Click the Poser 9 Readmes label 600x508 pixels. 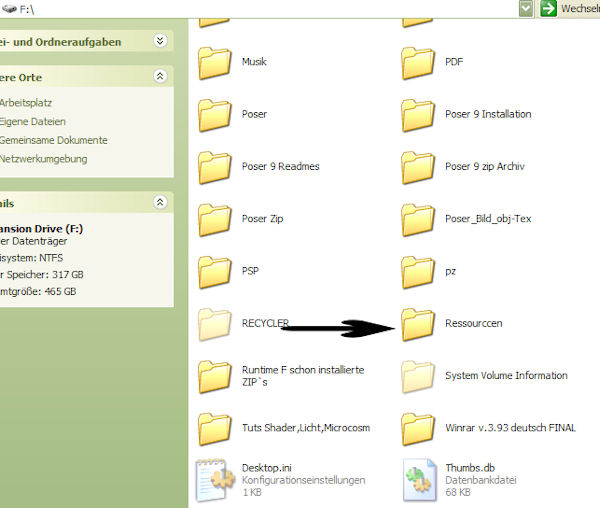(280, 167)
